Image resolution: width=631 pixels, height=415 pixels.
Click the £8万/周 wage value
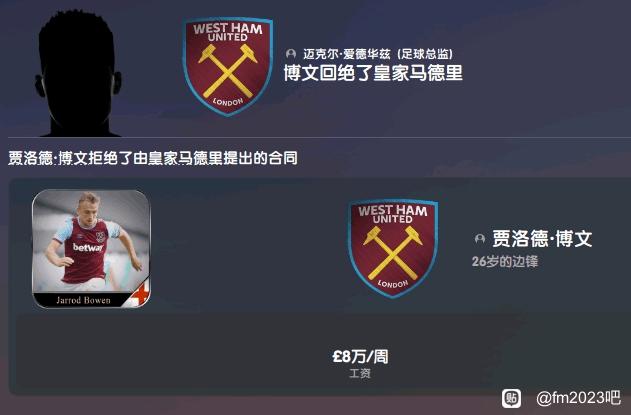[360, 357]
